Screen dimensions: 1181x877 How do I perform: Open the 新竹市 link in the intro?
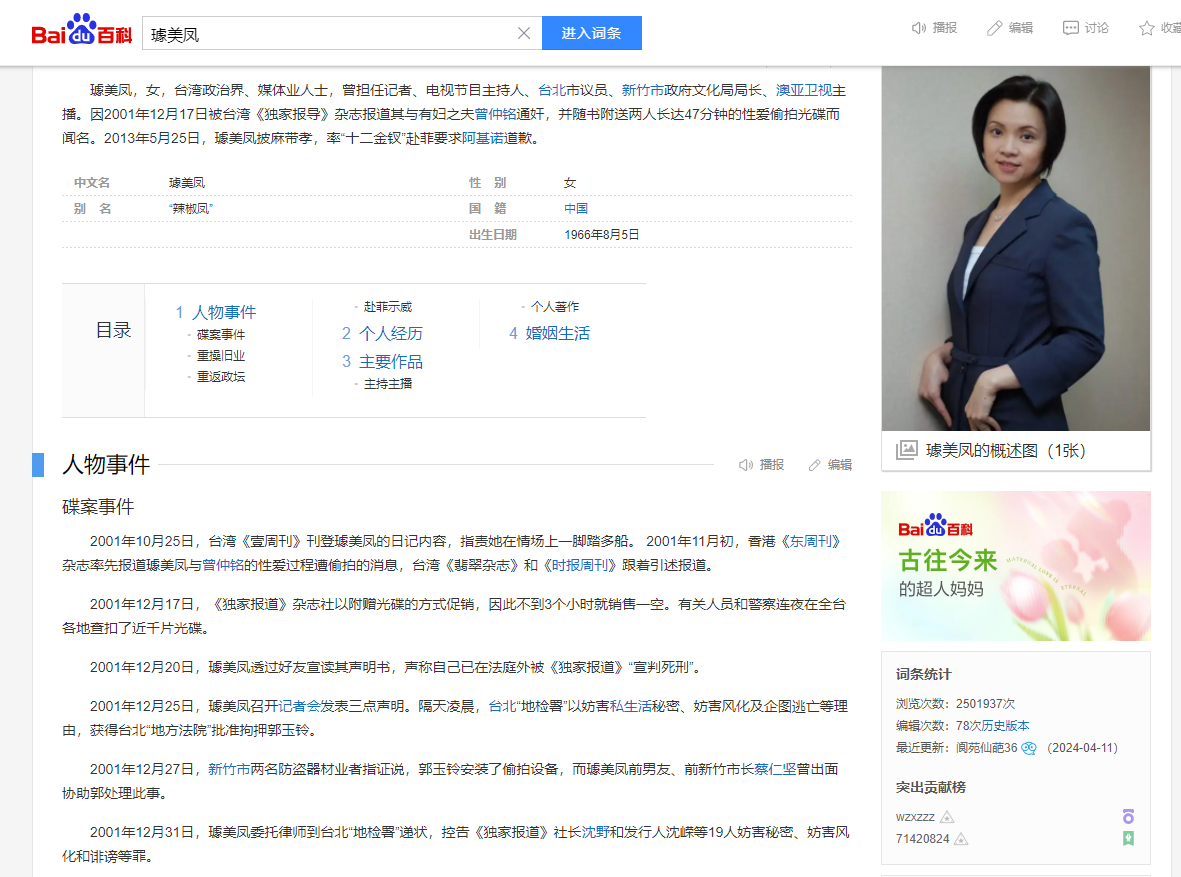642,90
